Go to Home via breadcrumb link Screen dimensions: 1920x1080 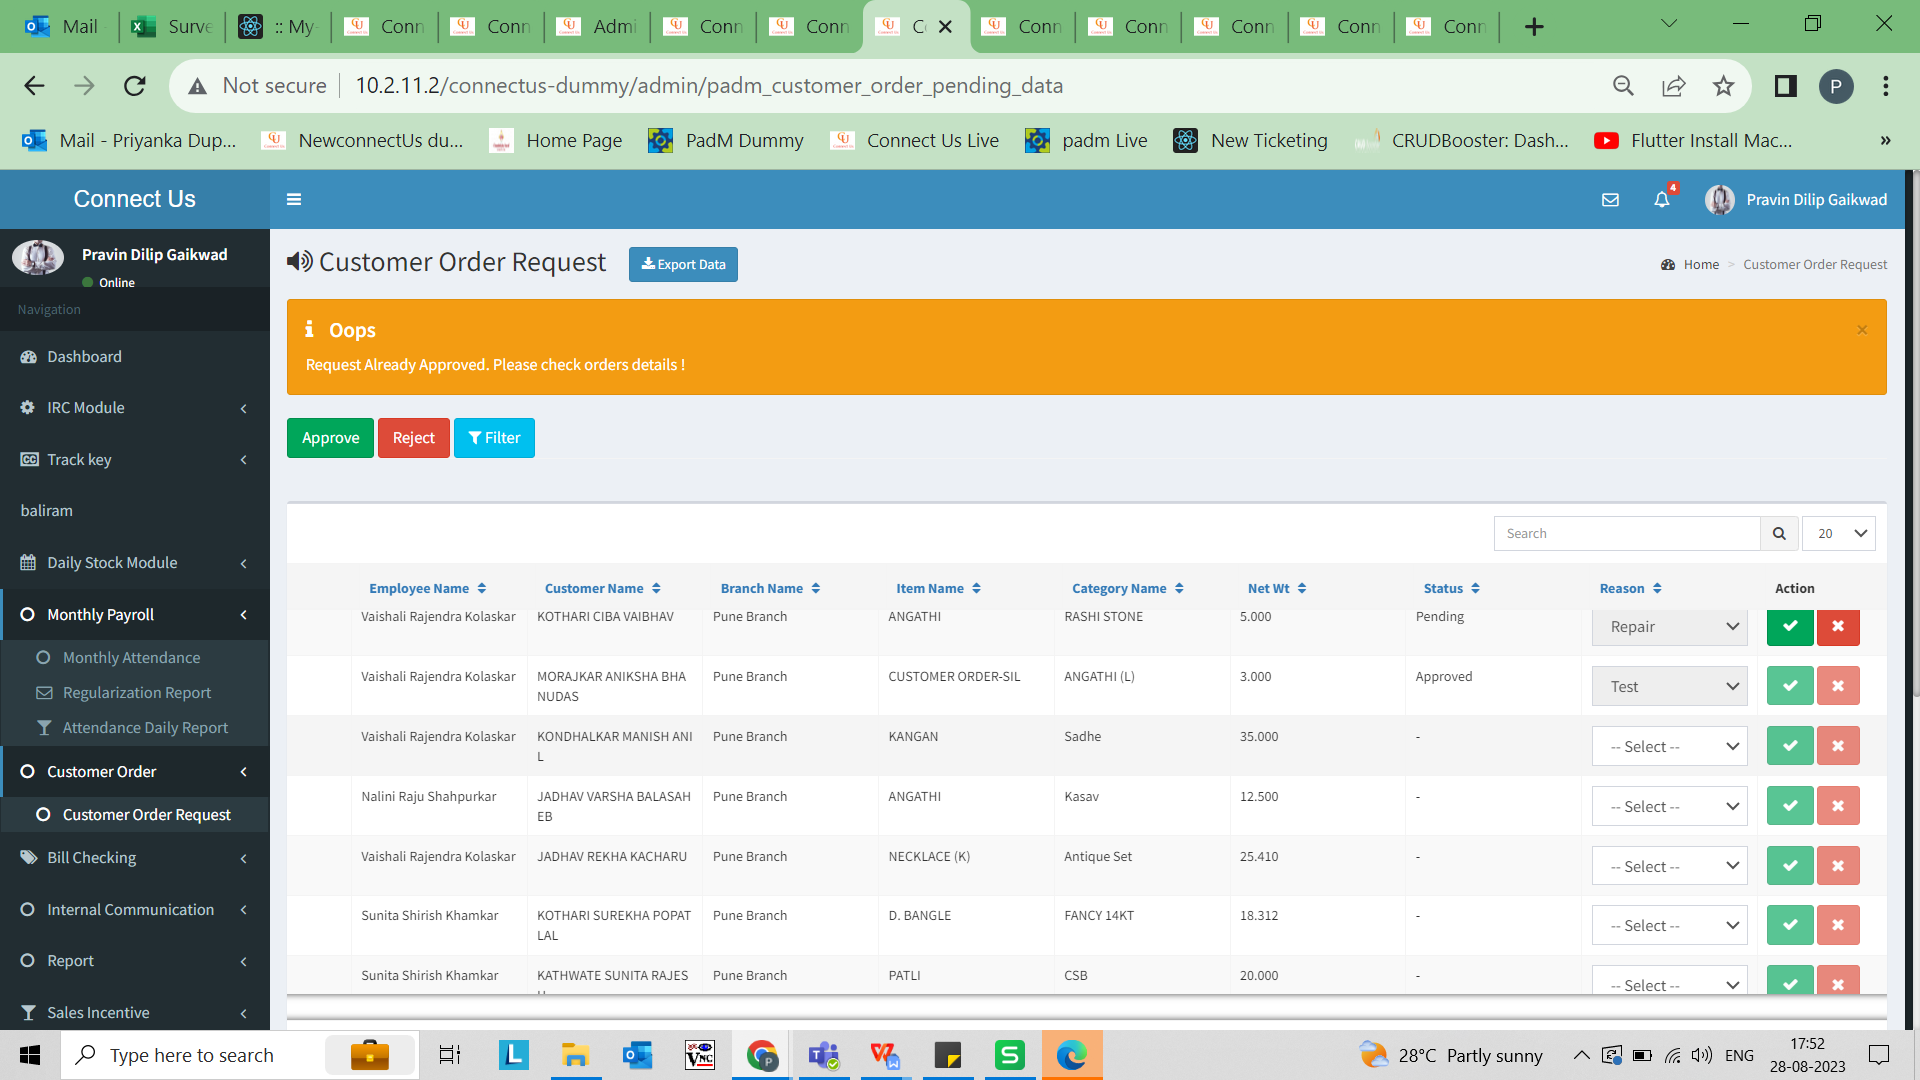(x=1700, y=265)
